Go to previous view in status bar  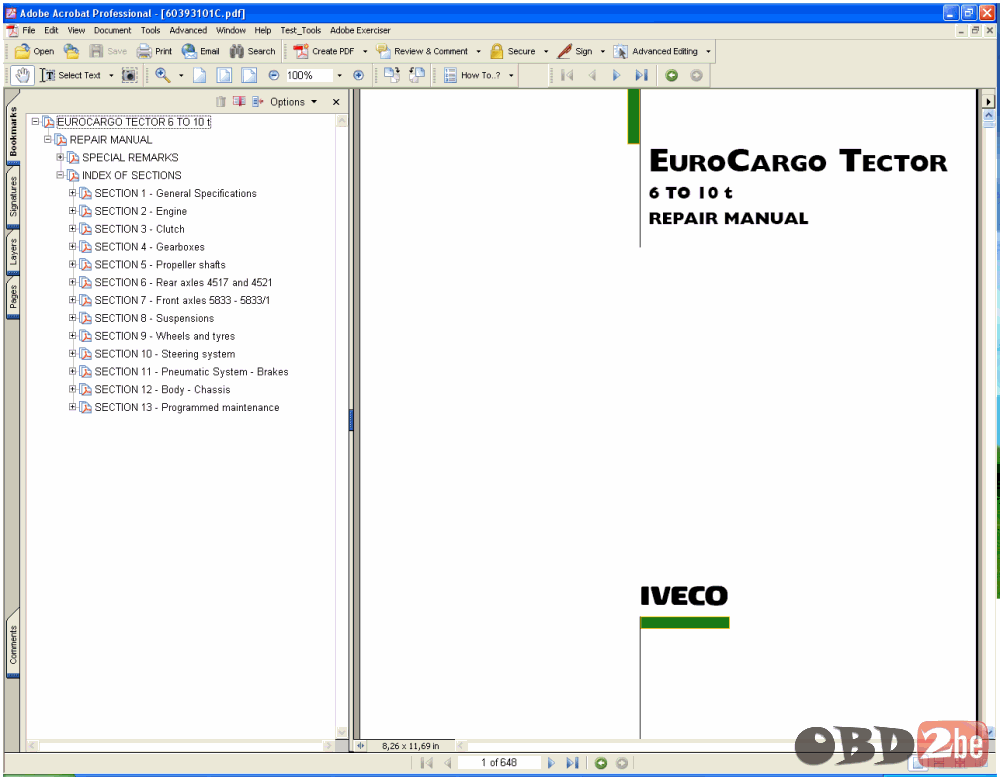point(601,762)
